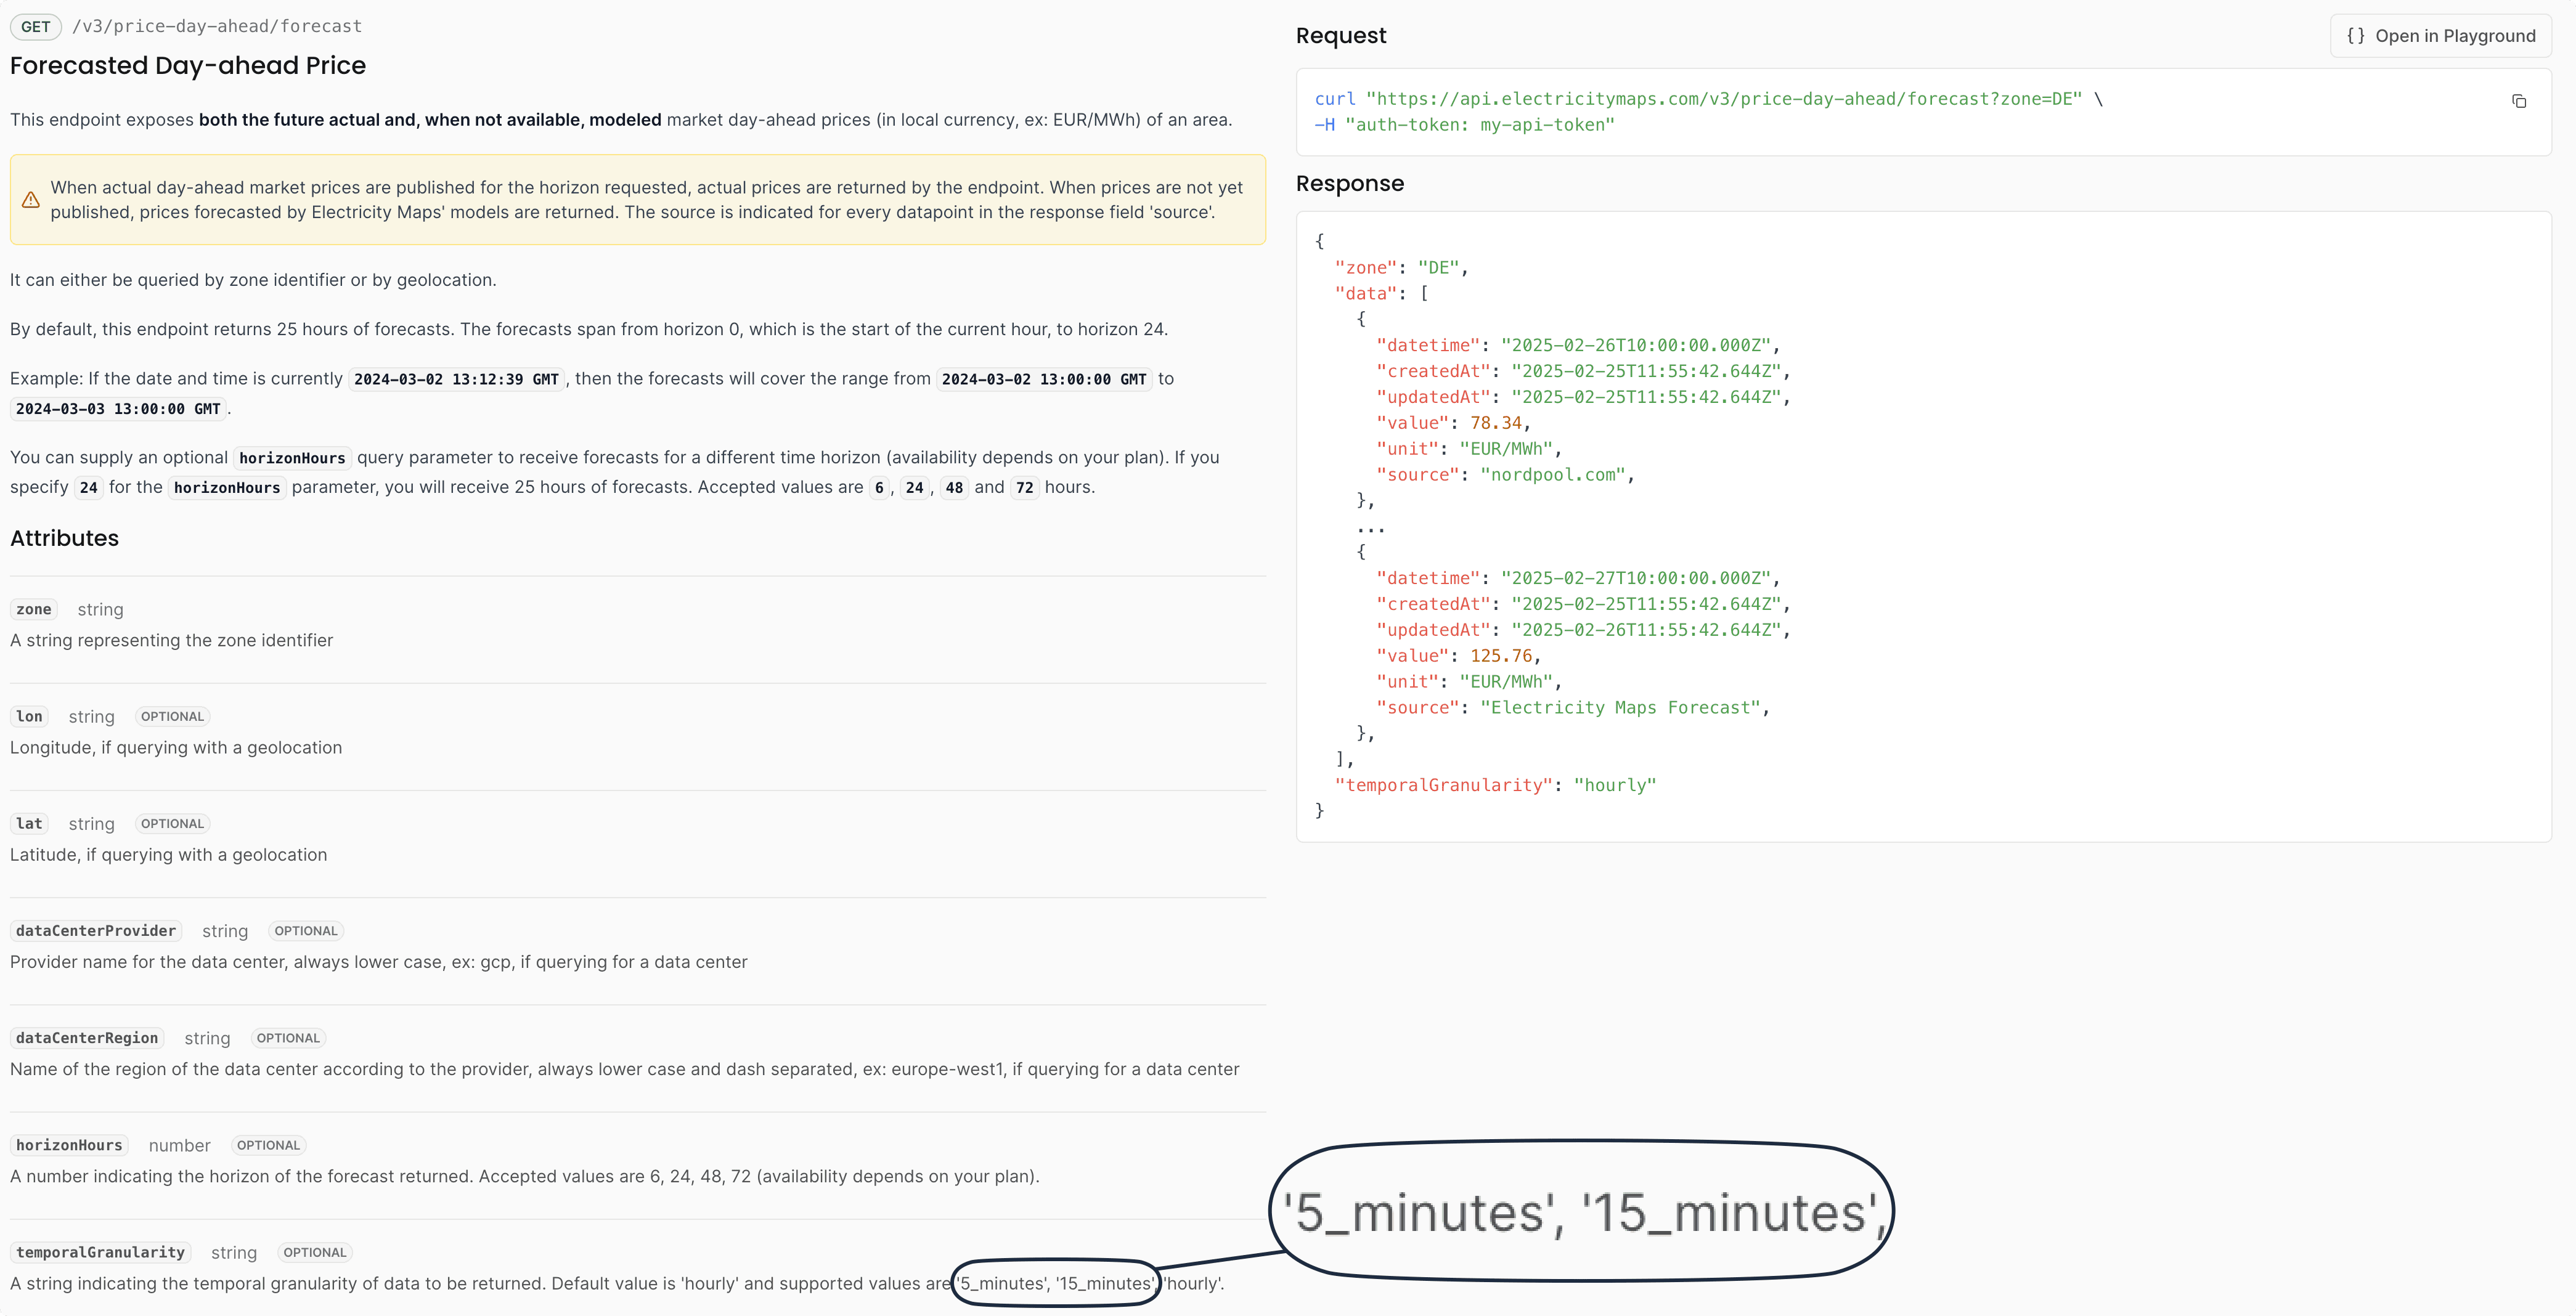The width and height of the screenshot is (2576, 1316).
Task: Click the curly braces icon beside Open in Playground
Action: (x=2356, y=36)
